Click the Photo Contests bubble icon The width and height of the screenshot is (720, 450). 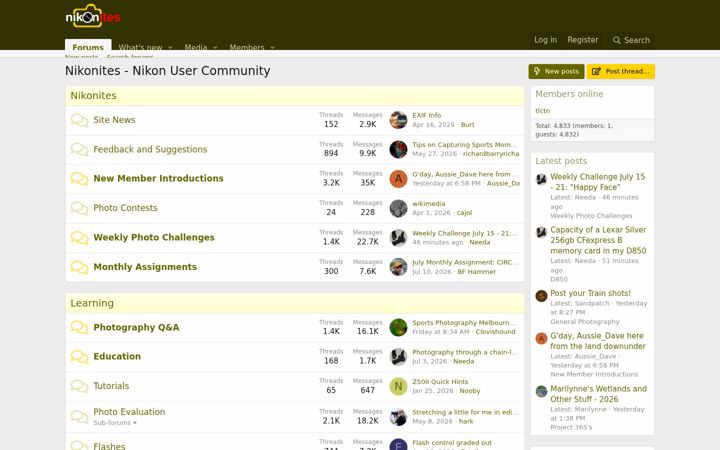[79, 208]
